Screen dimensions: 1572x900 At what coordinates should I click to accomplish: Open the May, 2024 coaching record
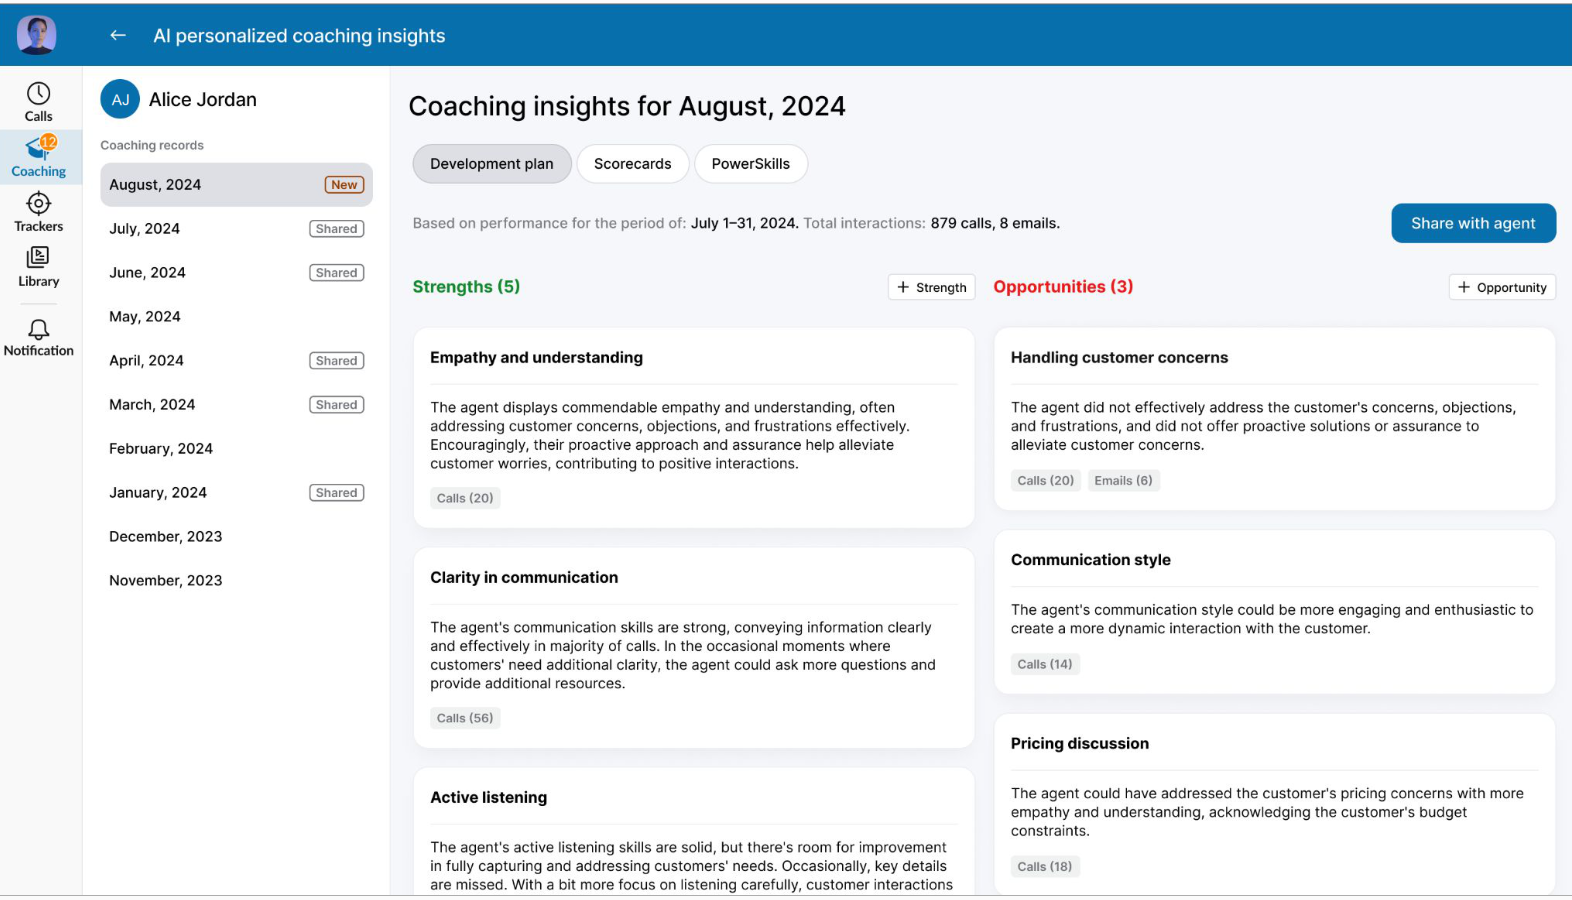pyautogui.click(x=145, y=317)
